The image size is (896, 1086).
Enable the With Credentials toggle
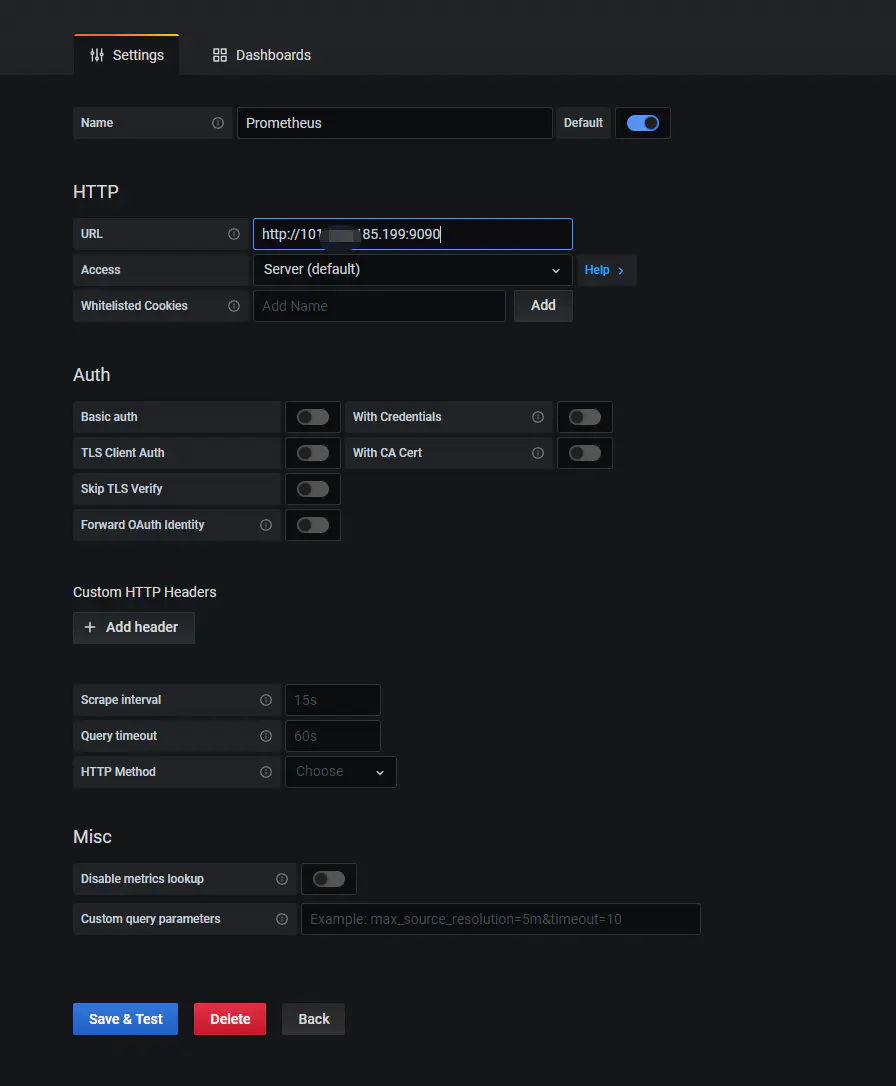[585, 417]
